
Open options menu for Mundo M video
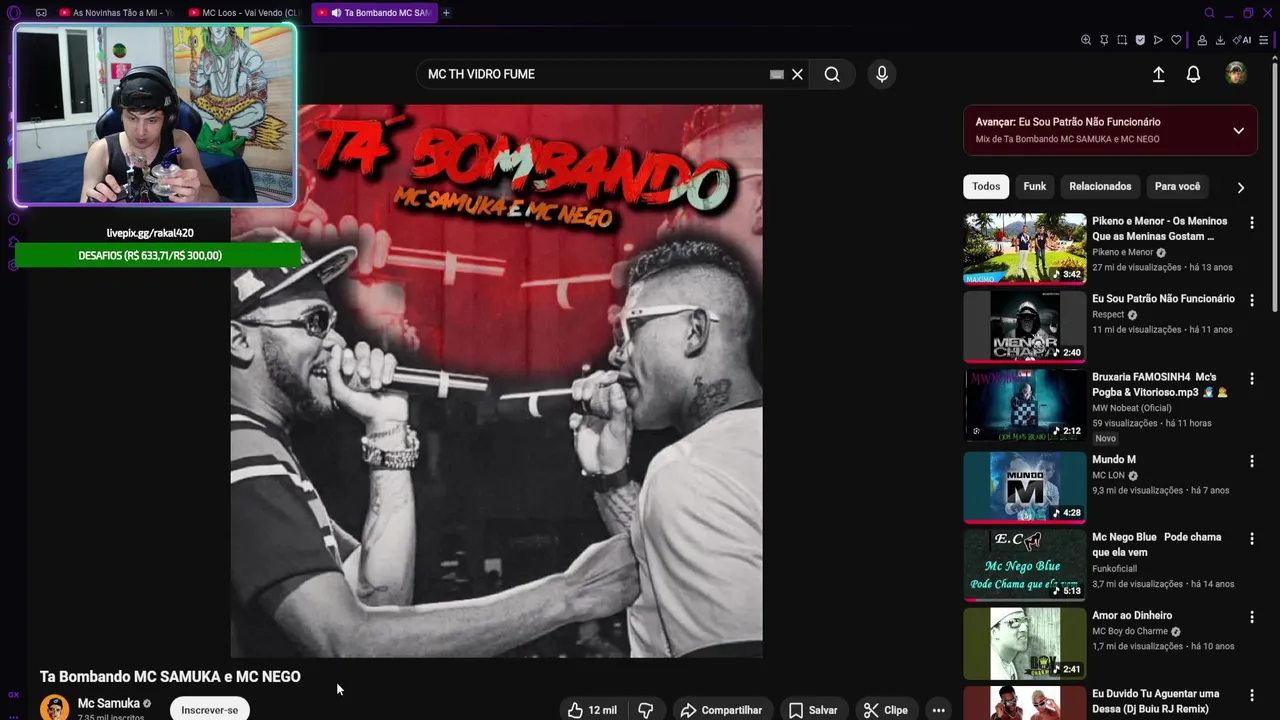pyautogui.click(x=1251, y=461)
